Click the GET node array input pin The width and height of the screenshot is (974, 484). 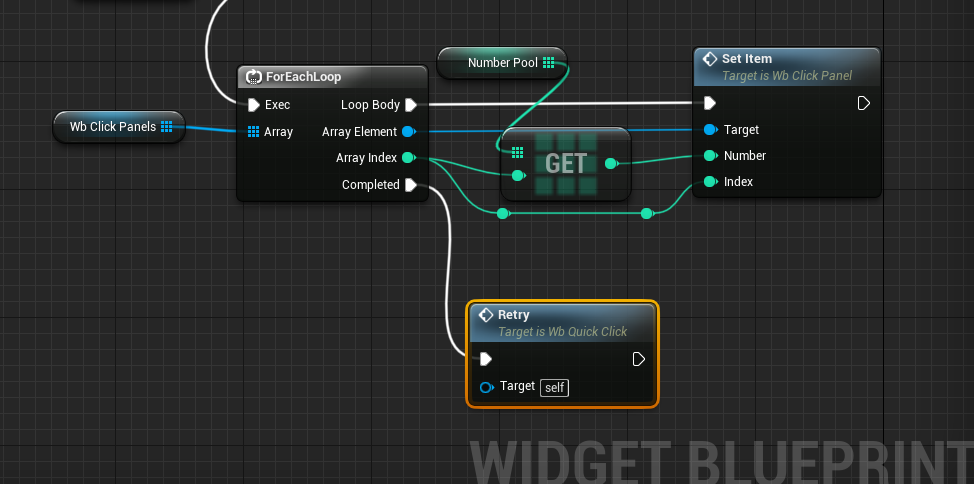pyautogui.click(x=517, y=152)
